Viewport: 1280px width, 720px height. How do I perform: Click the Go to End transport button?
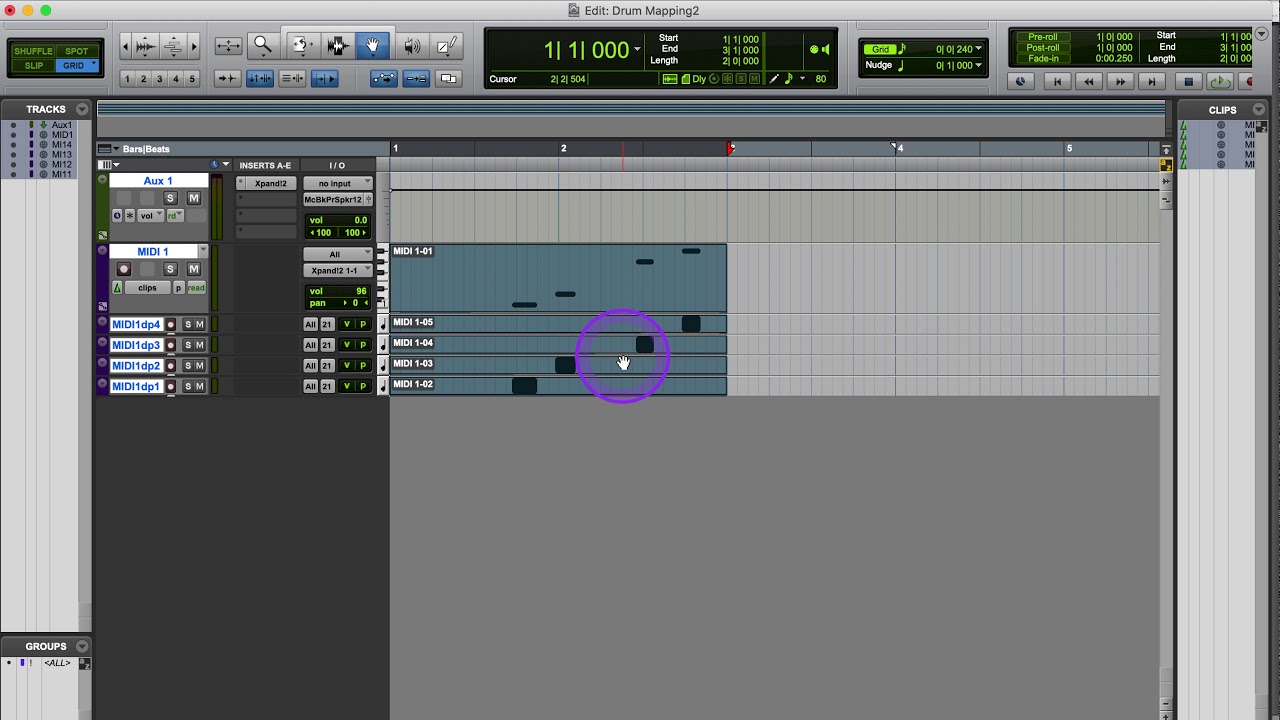[x=1152, y=82]
